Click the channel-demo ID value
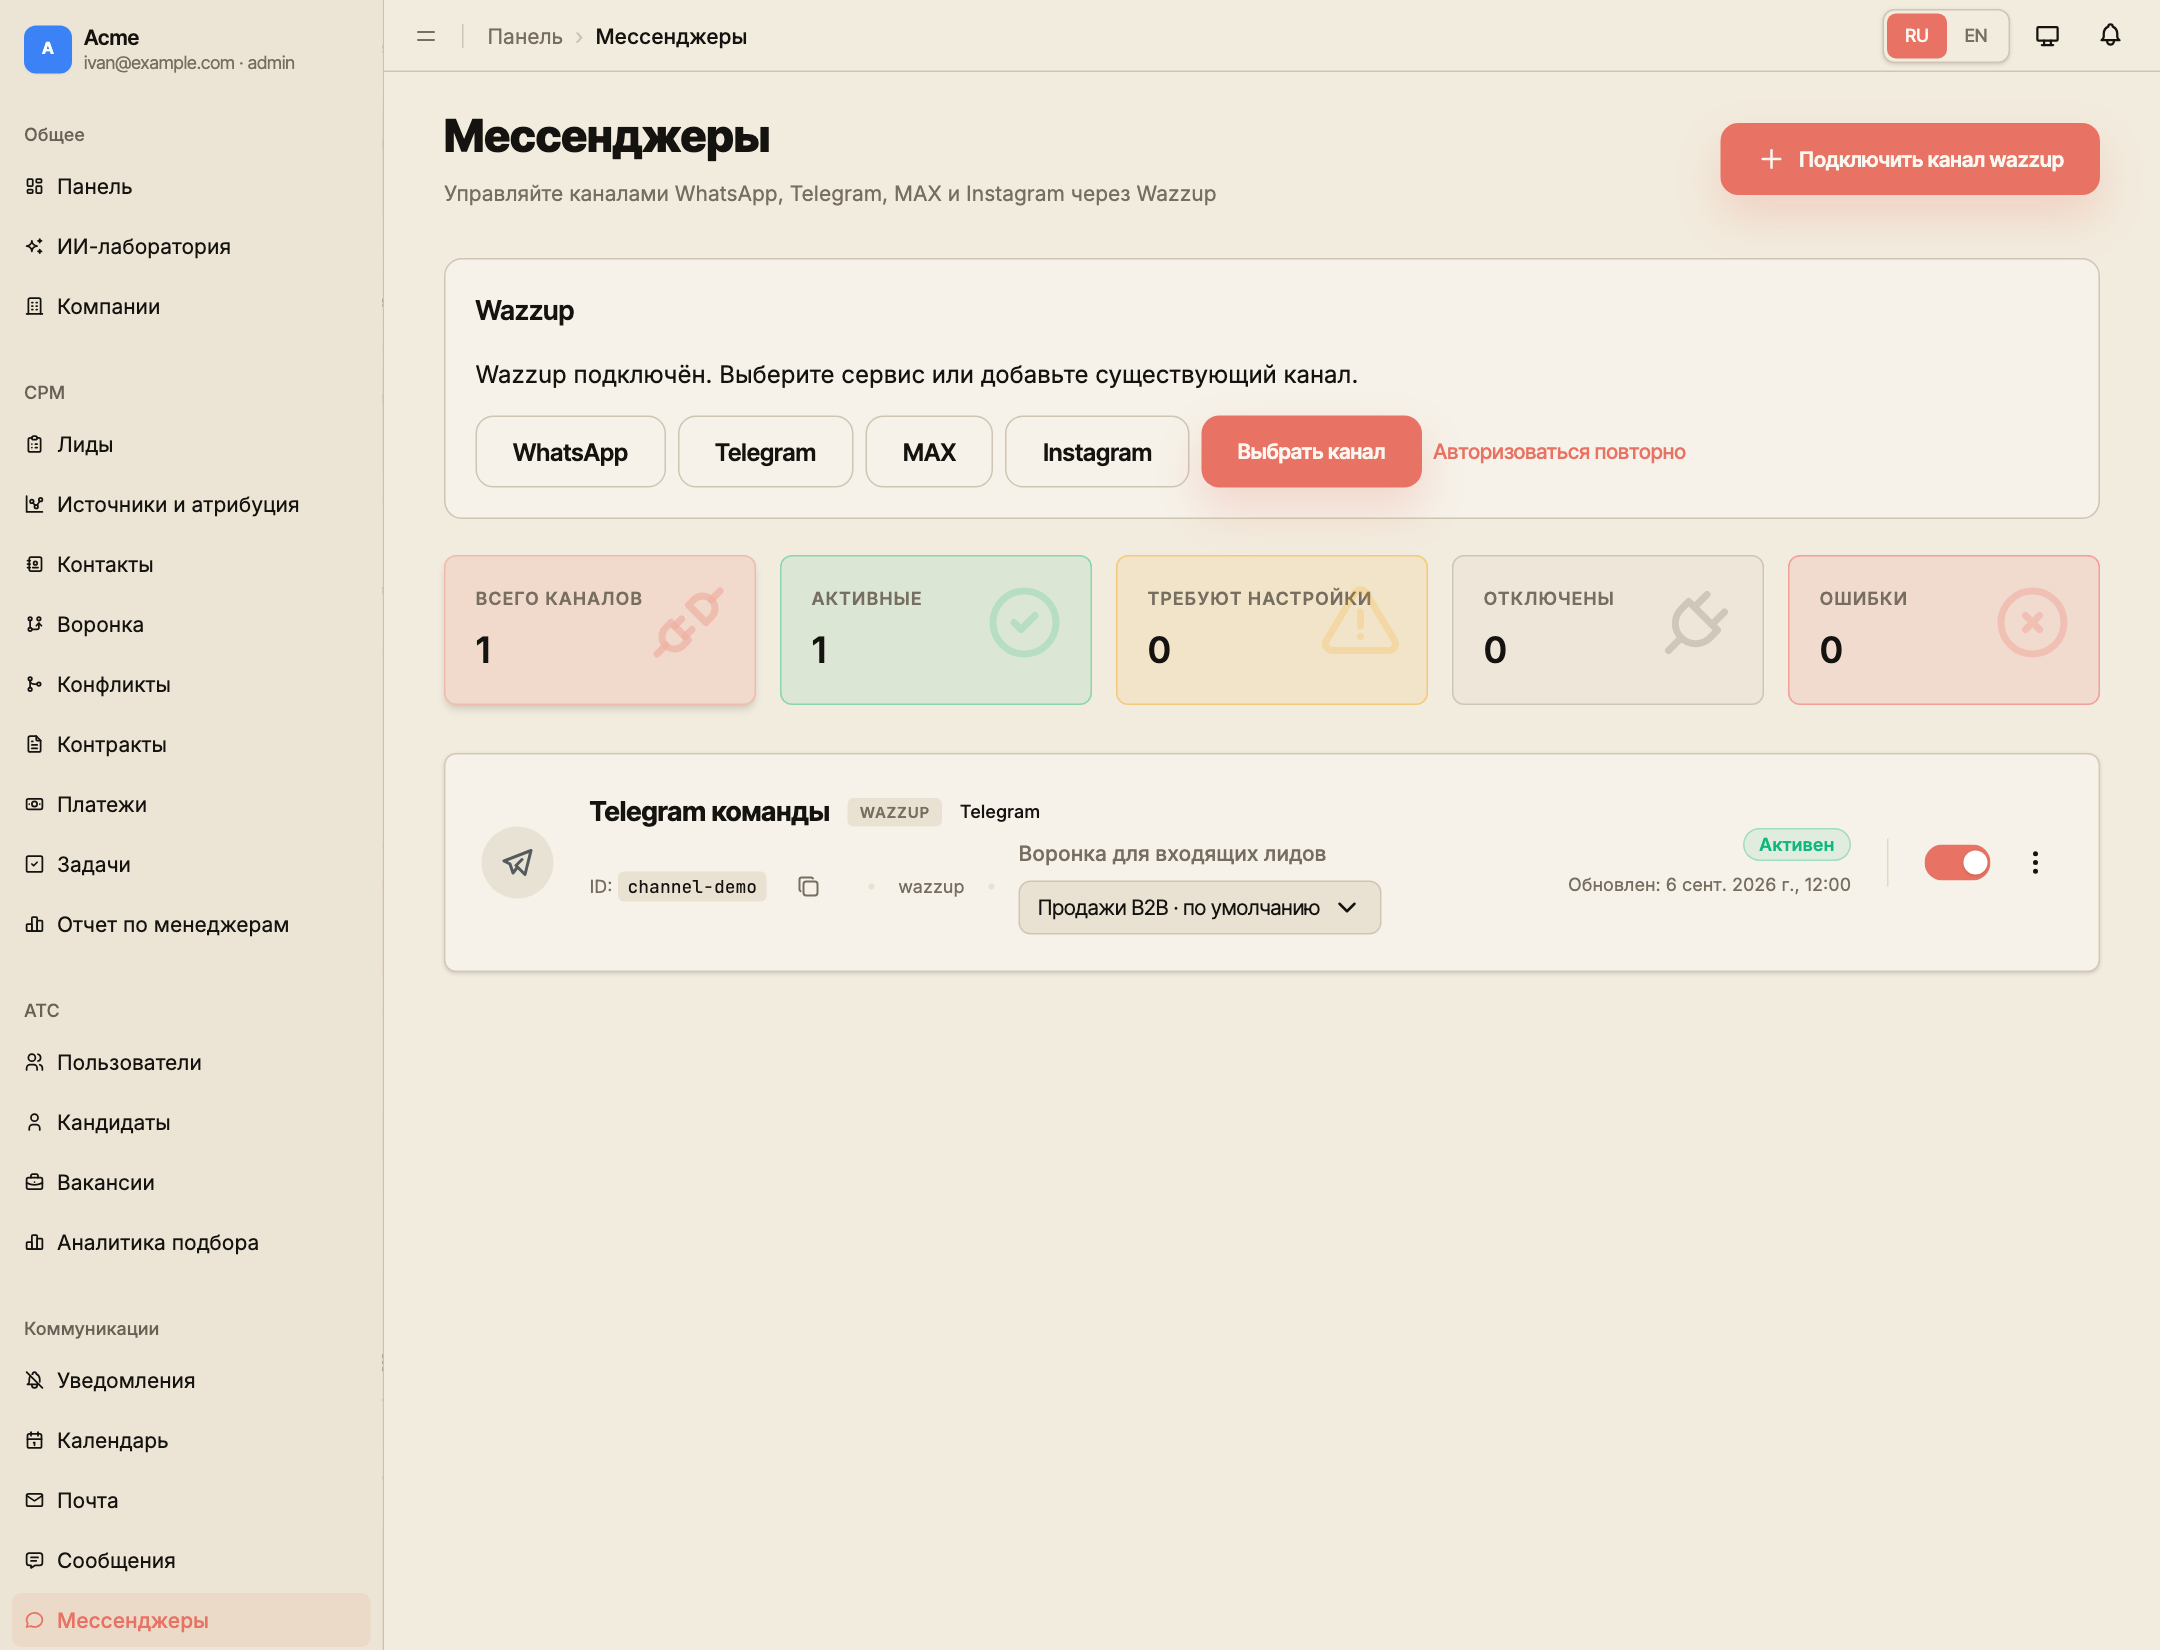 pos(692,887)
